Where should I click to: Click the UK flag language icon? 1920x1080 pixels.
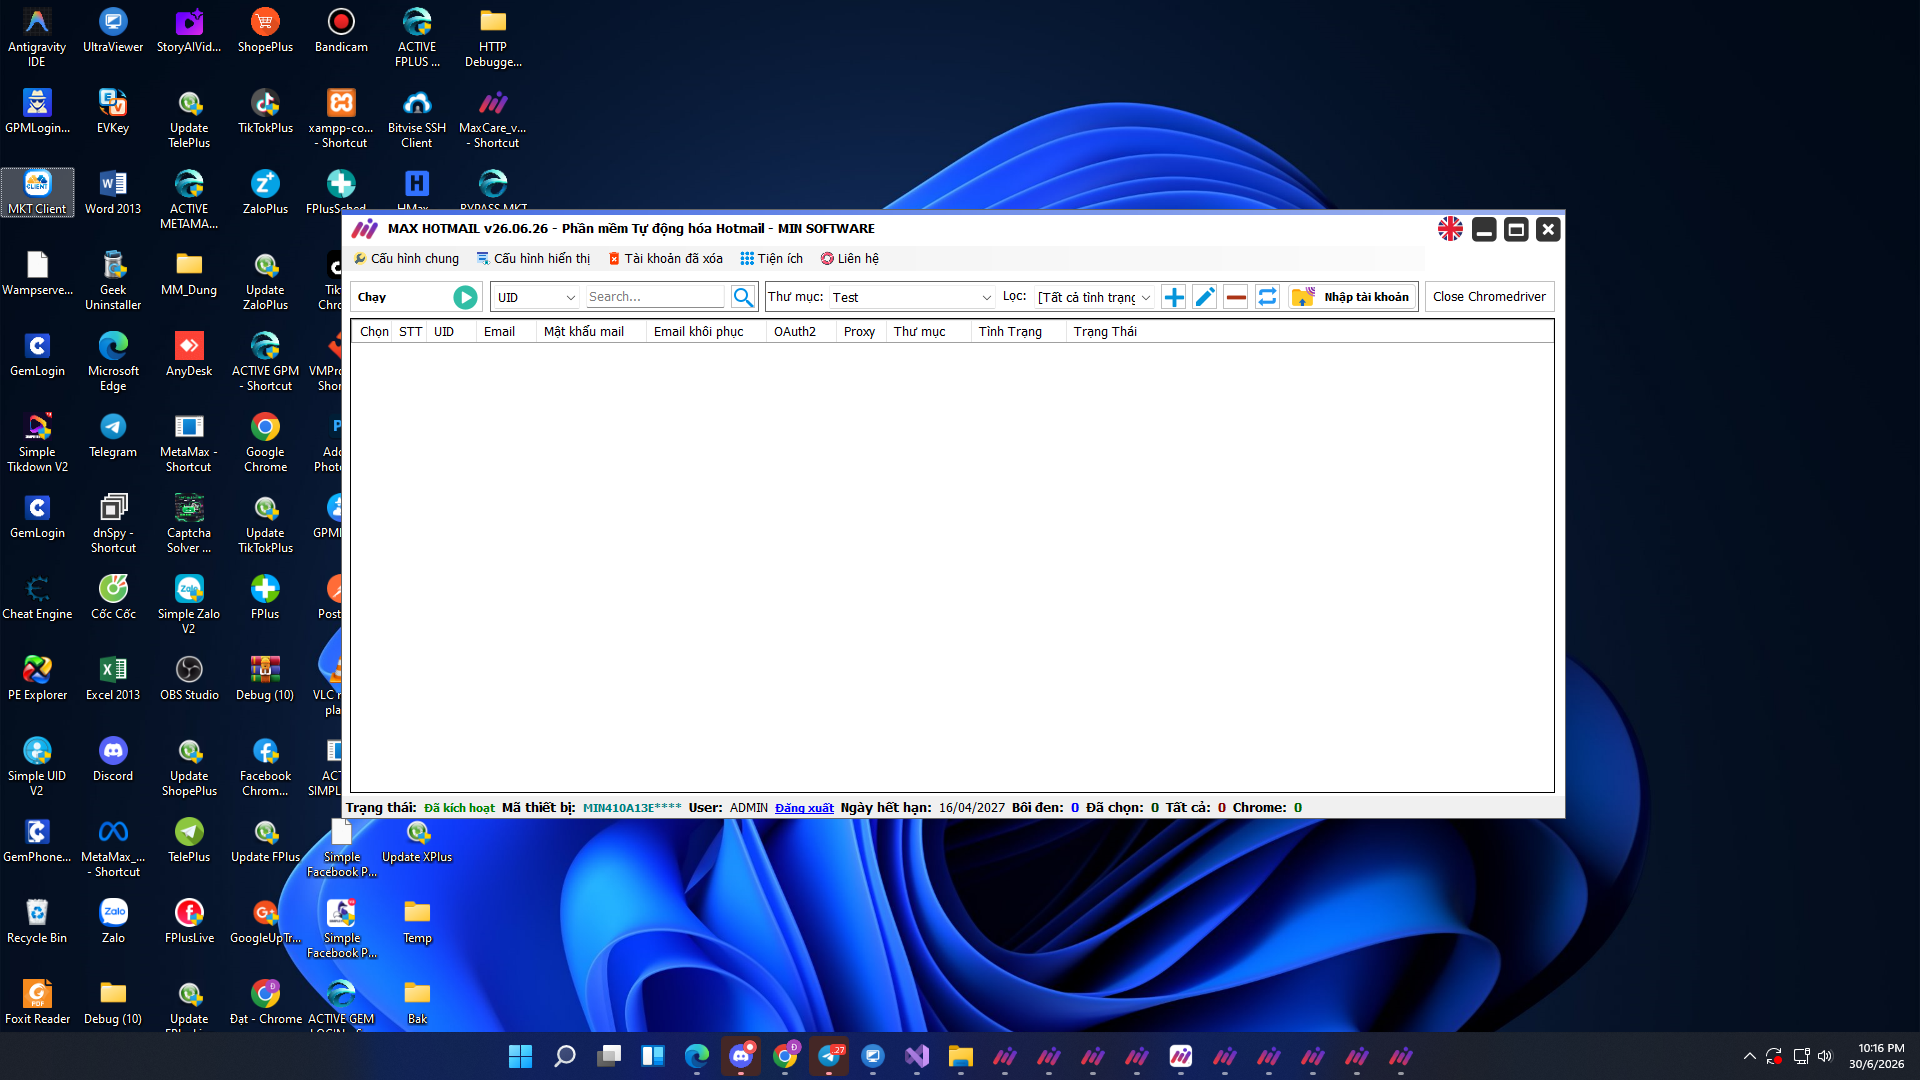1450,229
